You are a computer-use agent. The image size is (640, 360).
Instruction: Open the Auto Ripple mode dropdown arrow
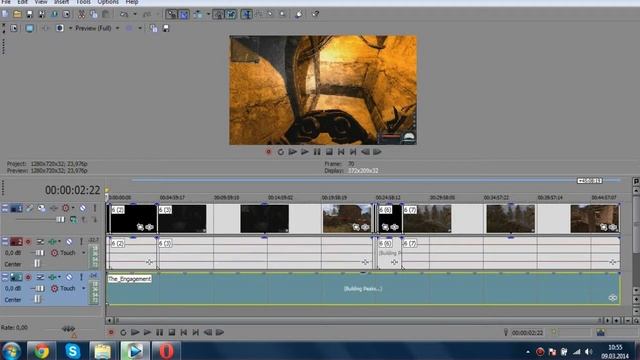(208, 14)
